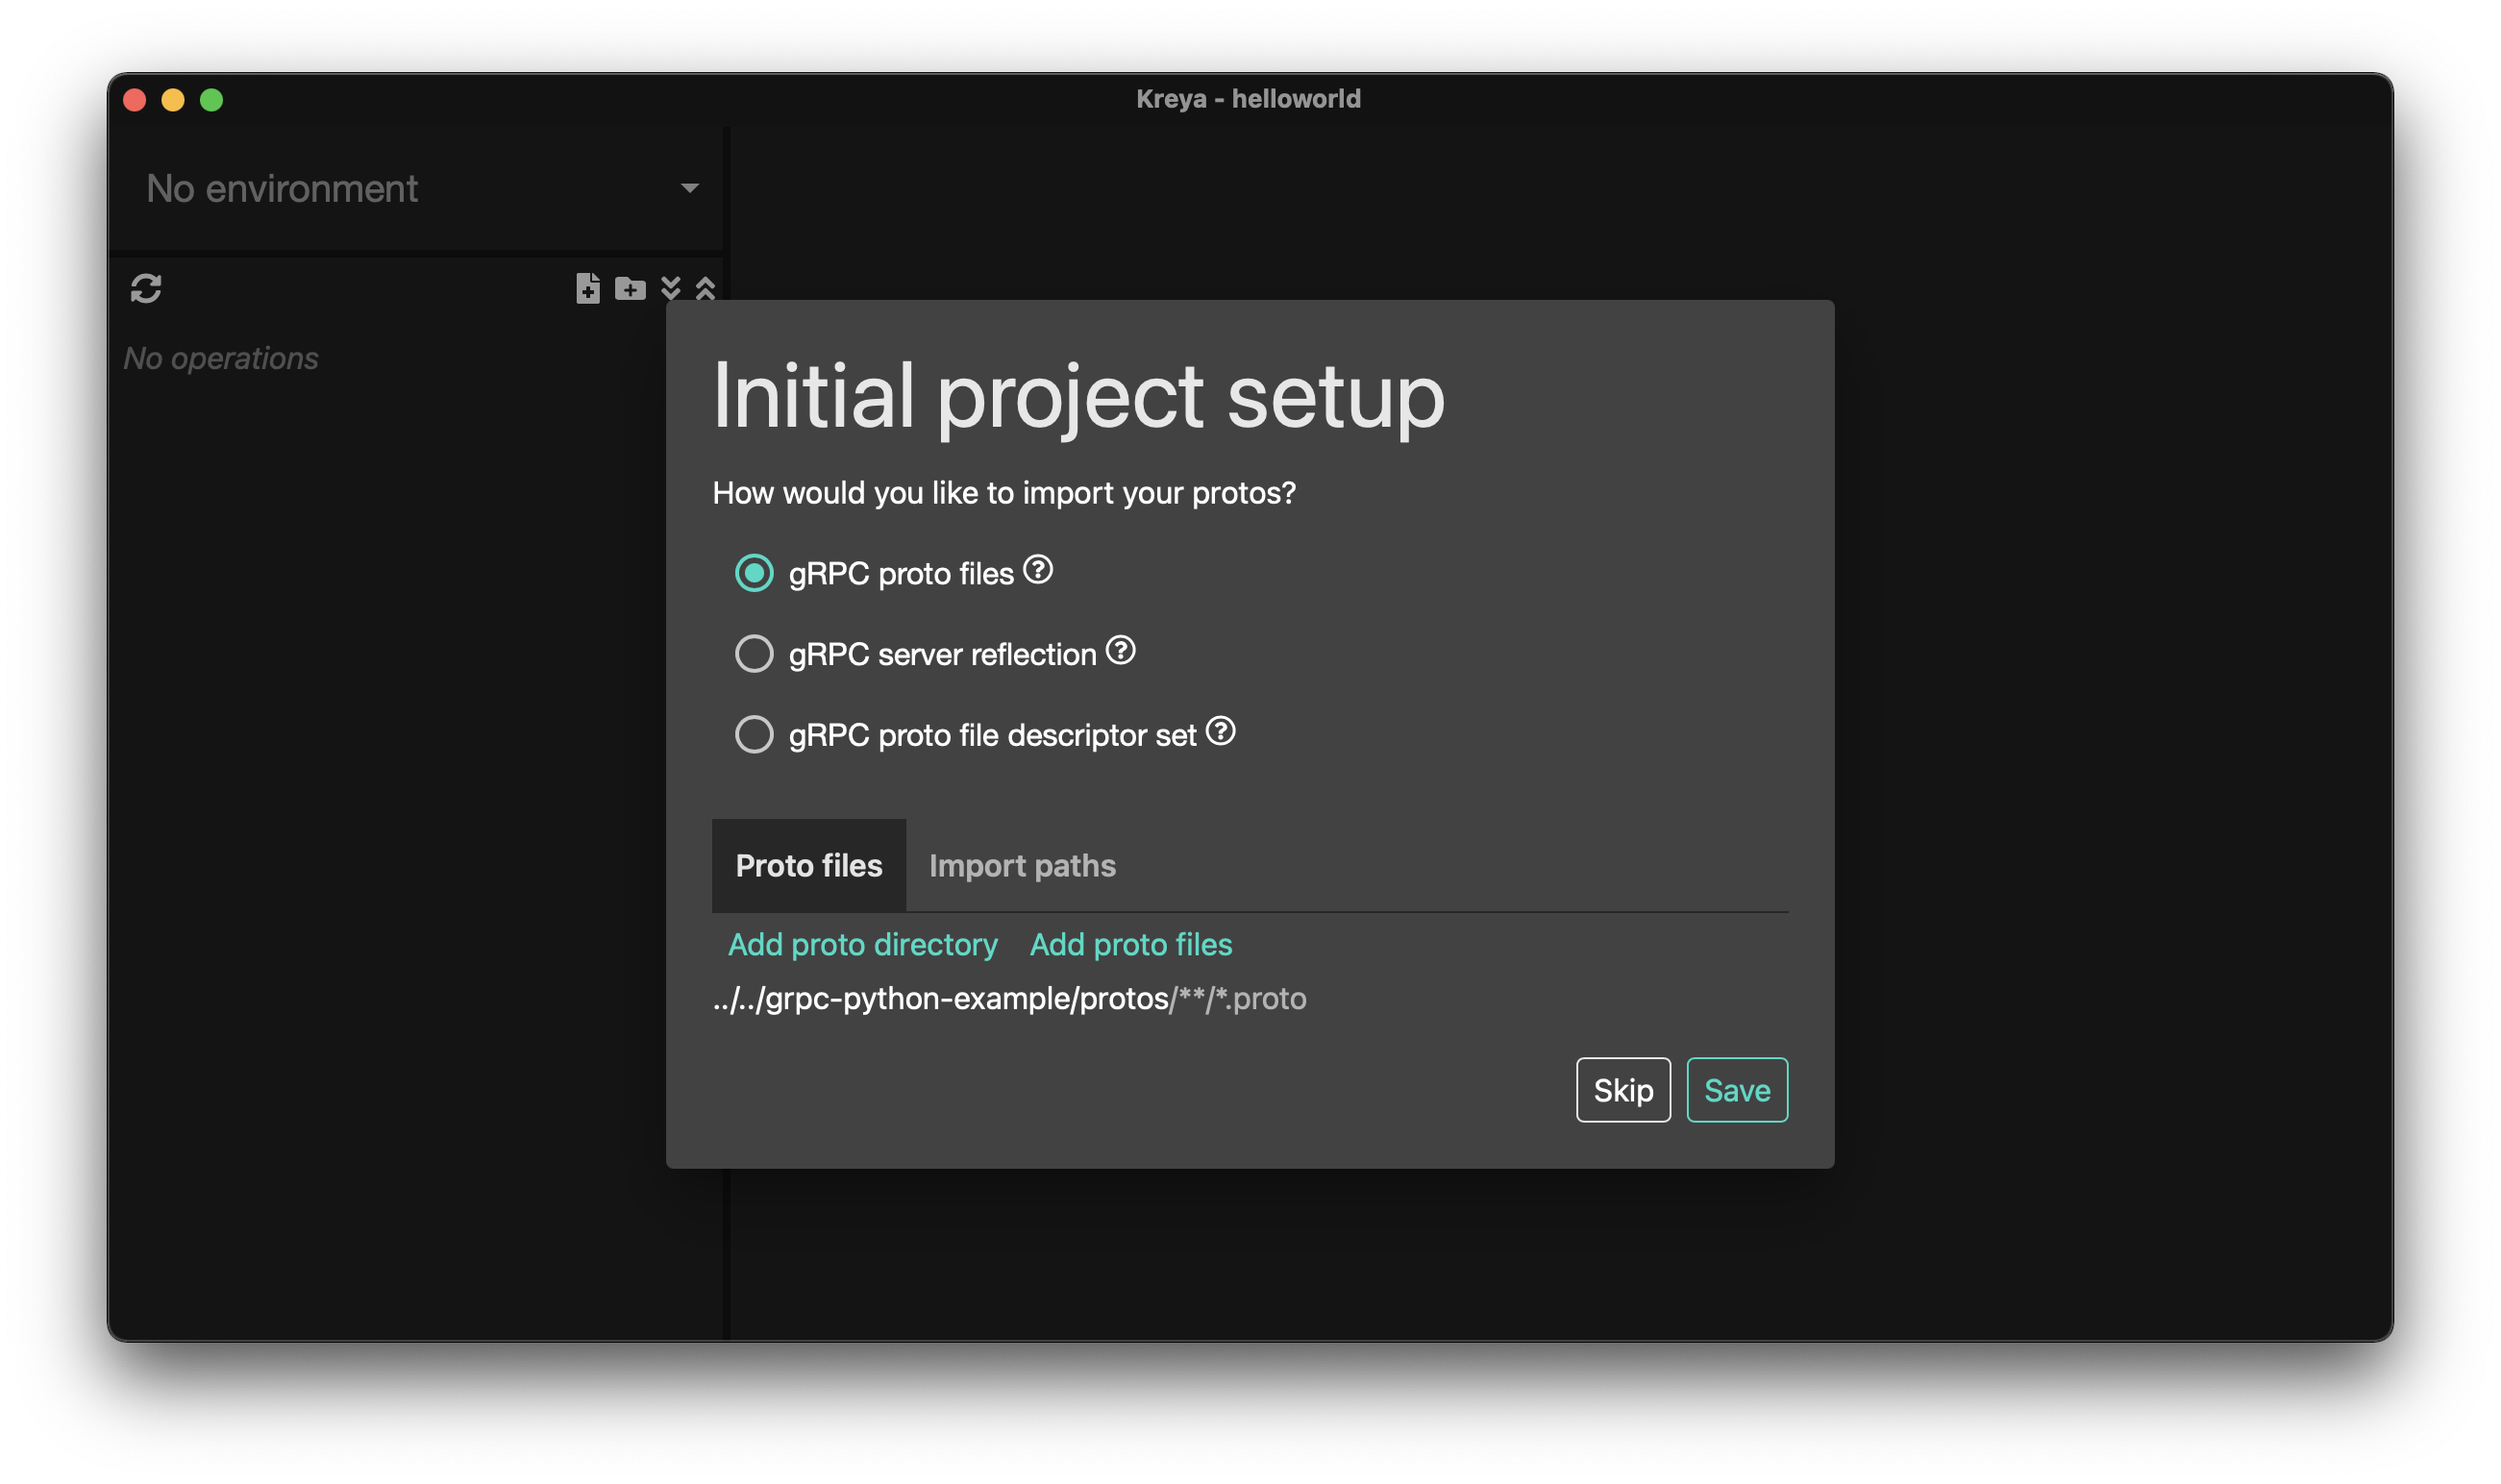Click the green fullscreen window button
The height and width of the screenshot is (1484, 2501).
[211, 100]
